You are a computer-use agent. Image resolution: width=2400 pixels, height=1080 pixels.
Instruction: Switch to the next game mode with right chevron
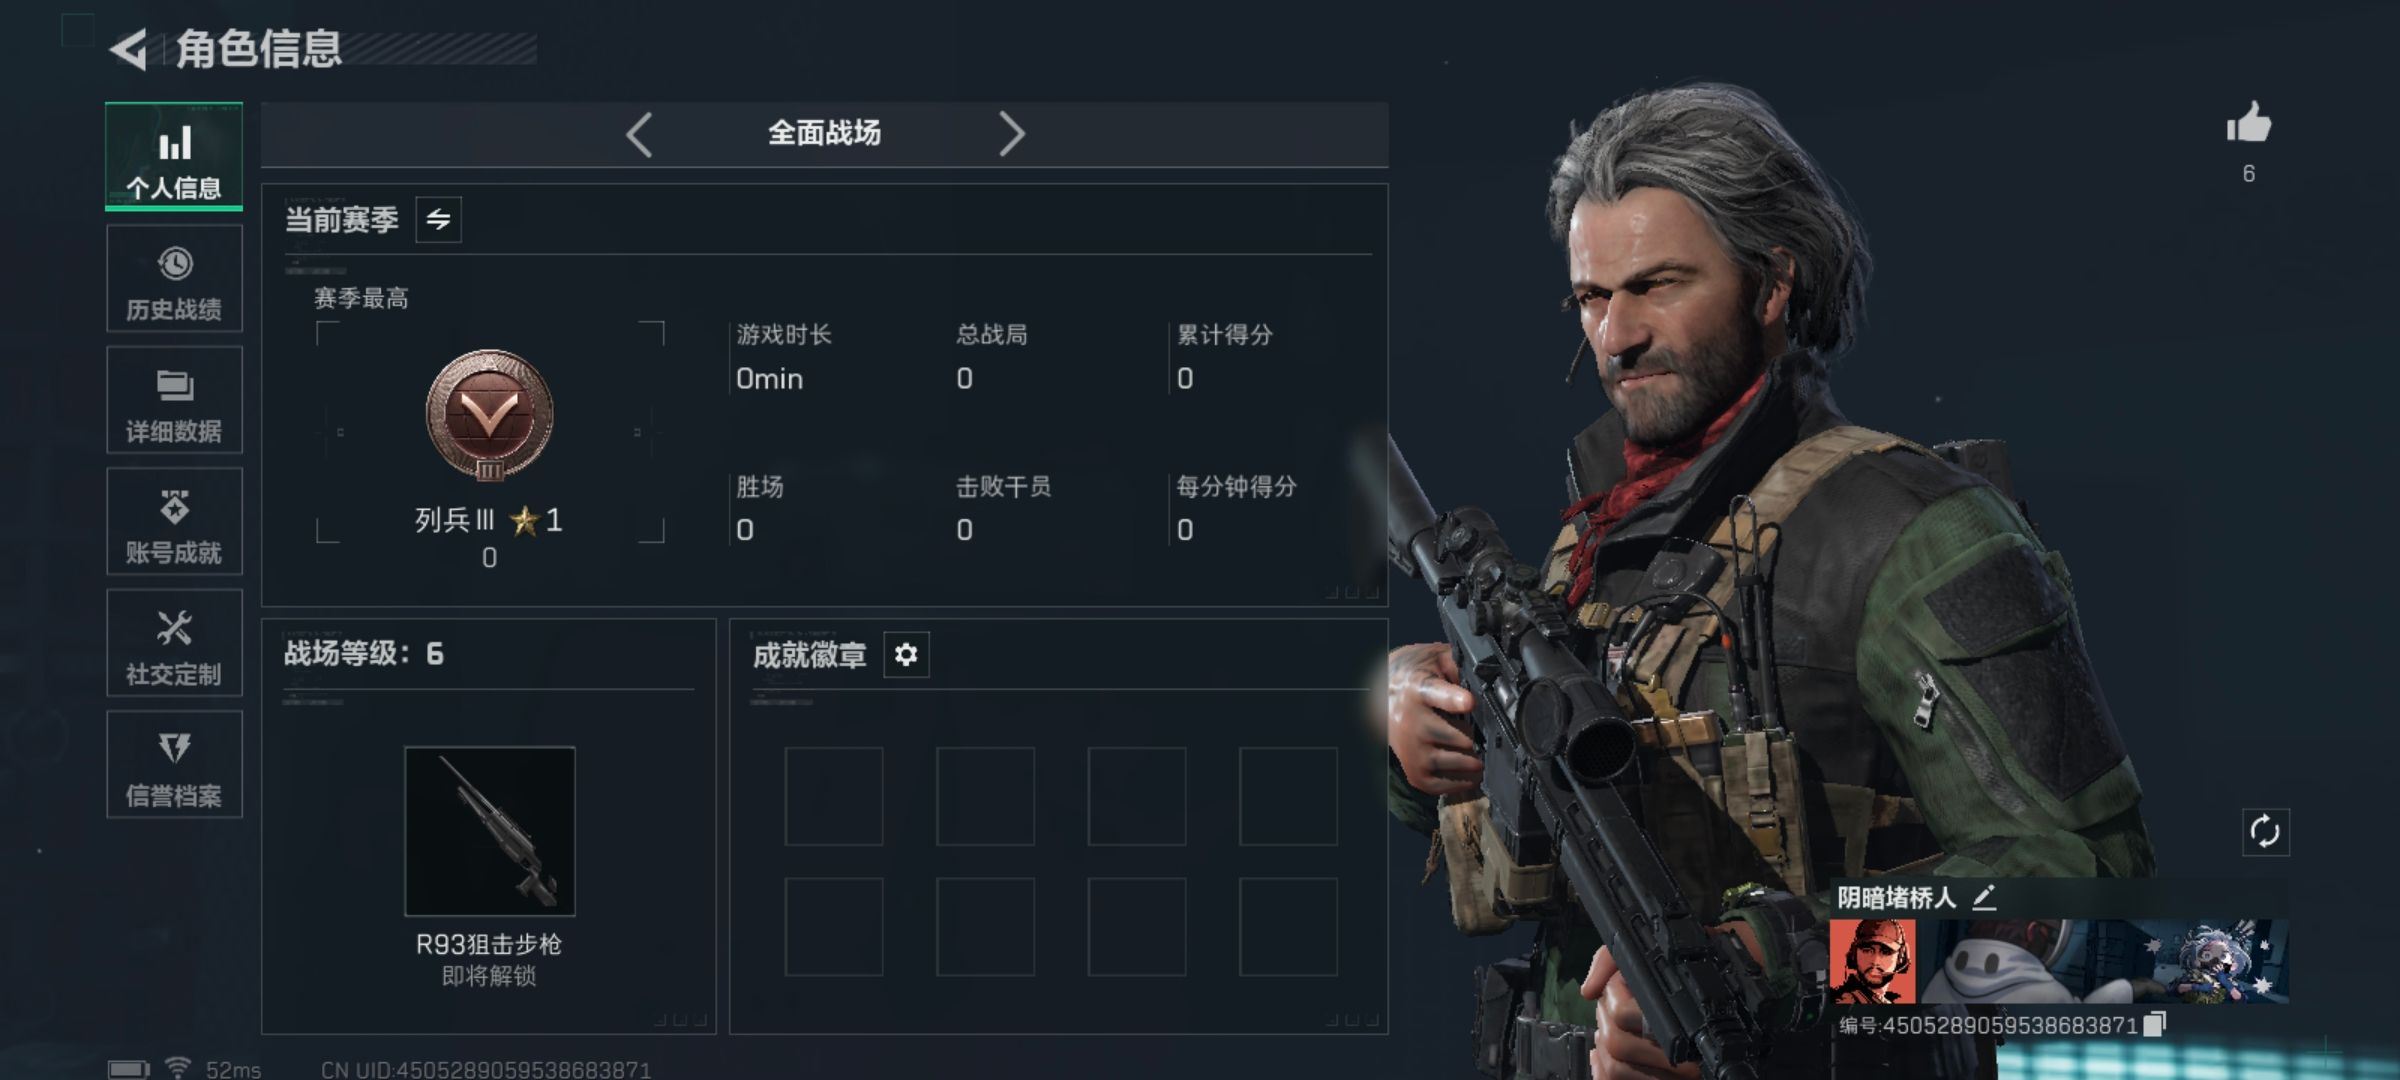tap(1012, 134)
